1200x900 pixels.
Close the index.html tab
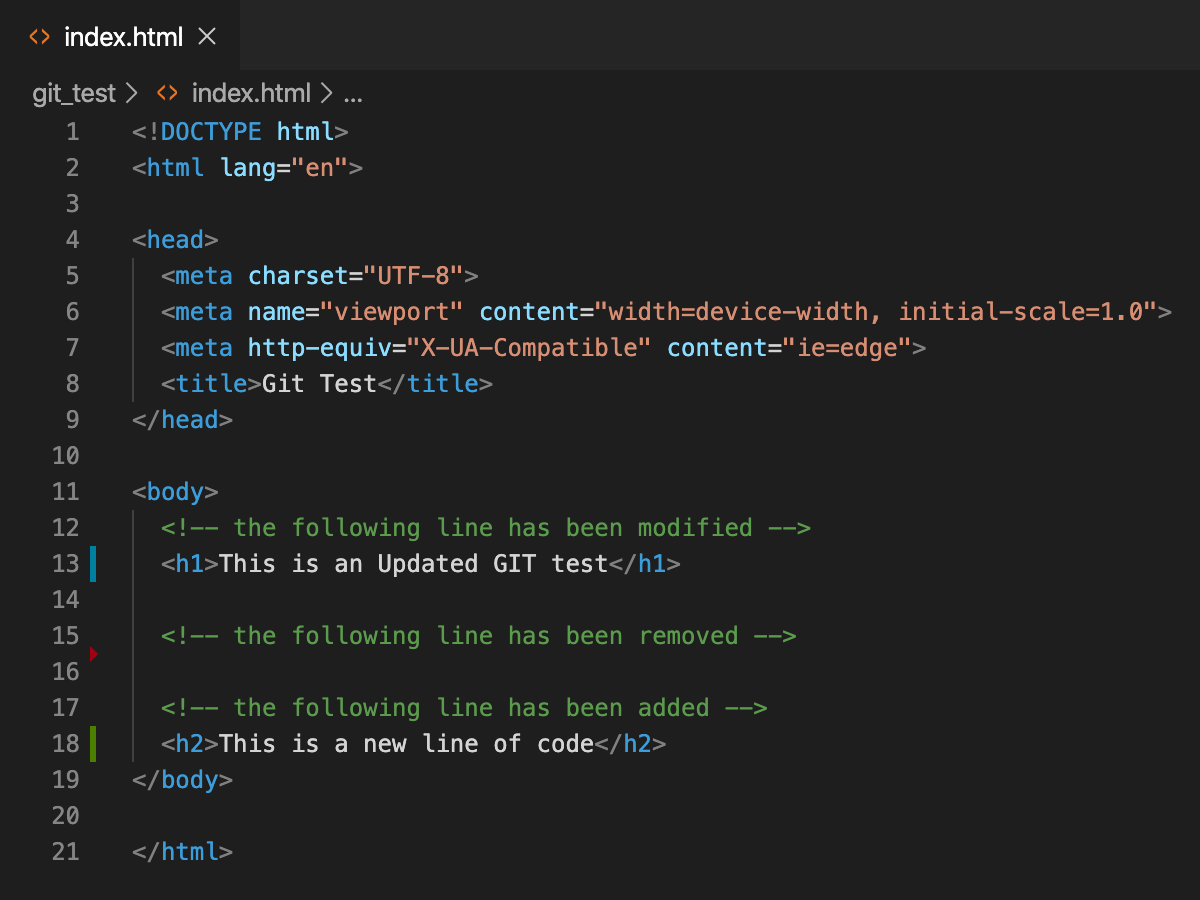coord(207,36)
